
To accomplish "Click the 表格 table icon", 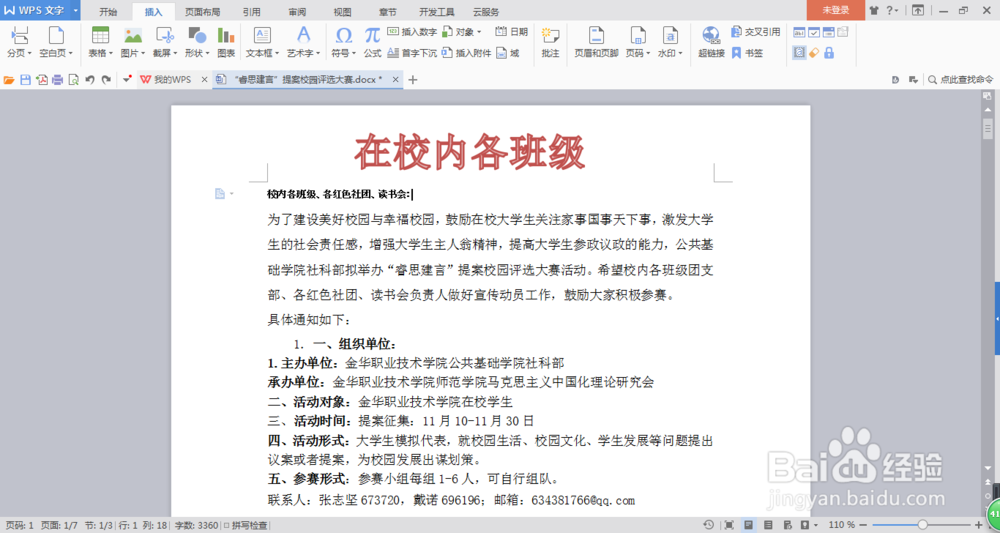I will click(100, 35).
